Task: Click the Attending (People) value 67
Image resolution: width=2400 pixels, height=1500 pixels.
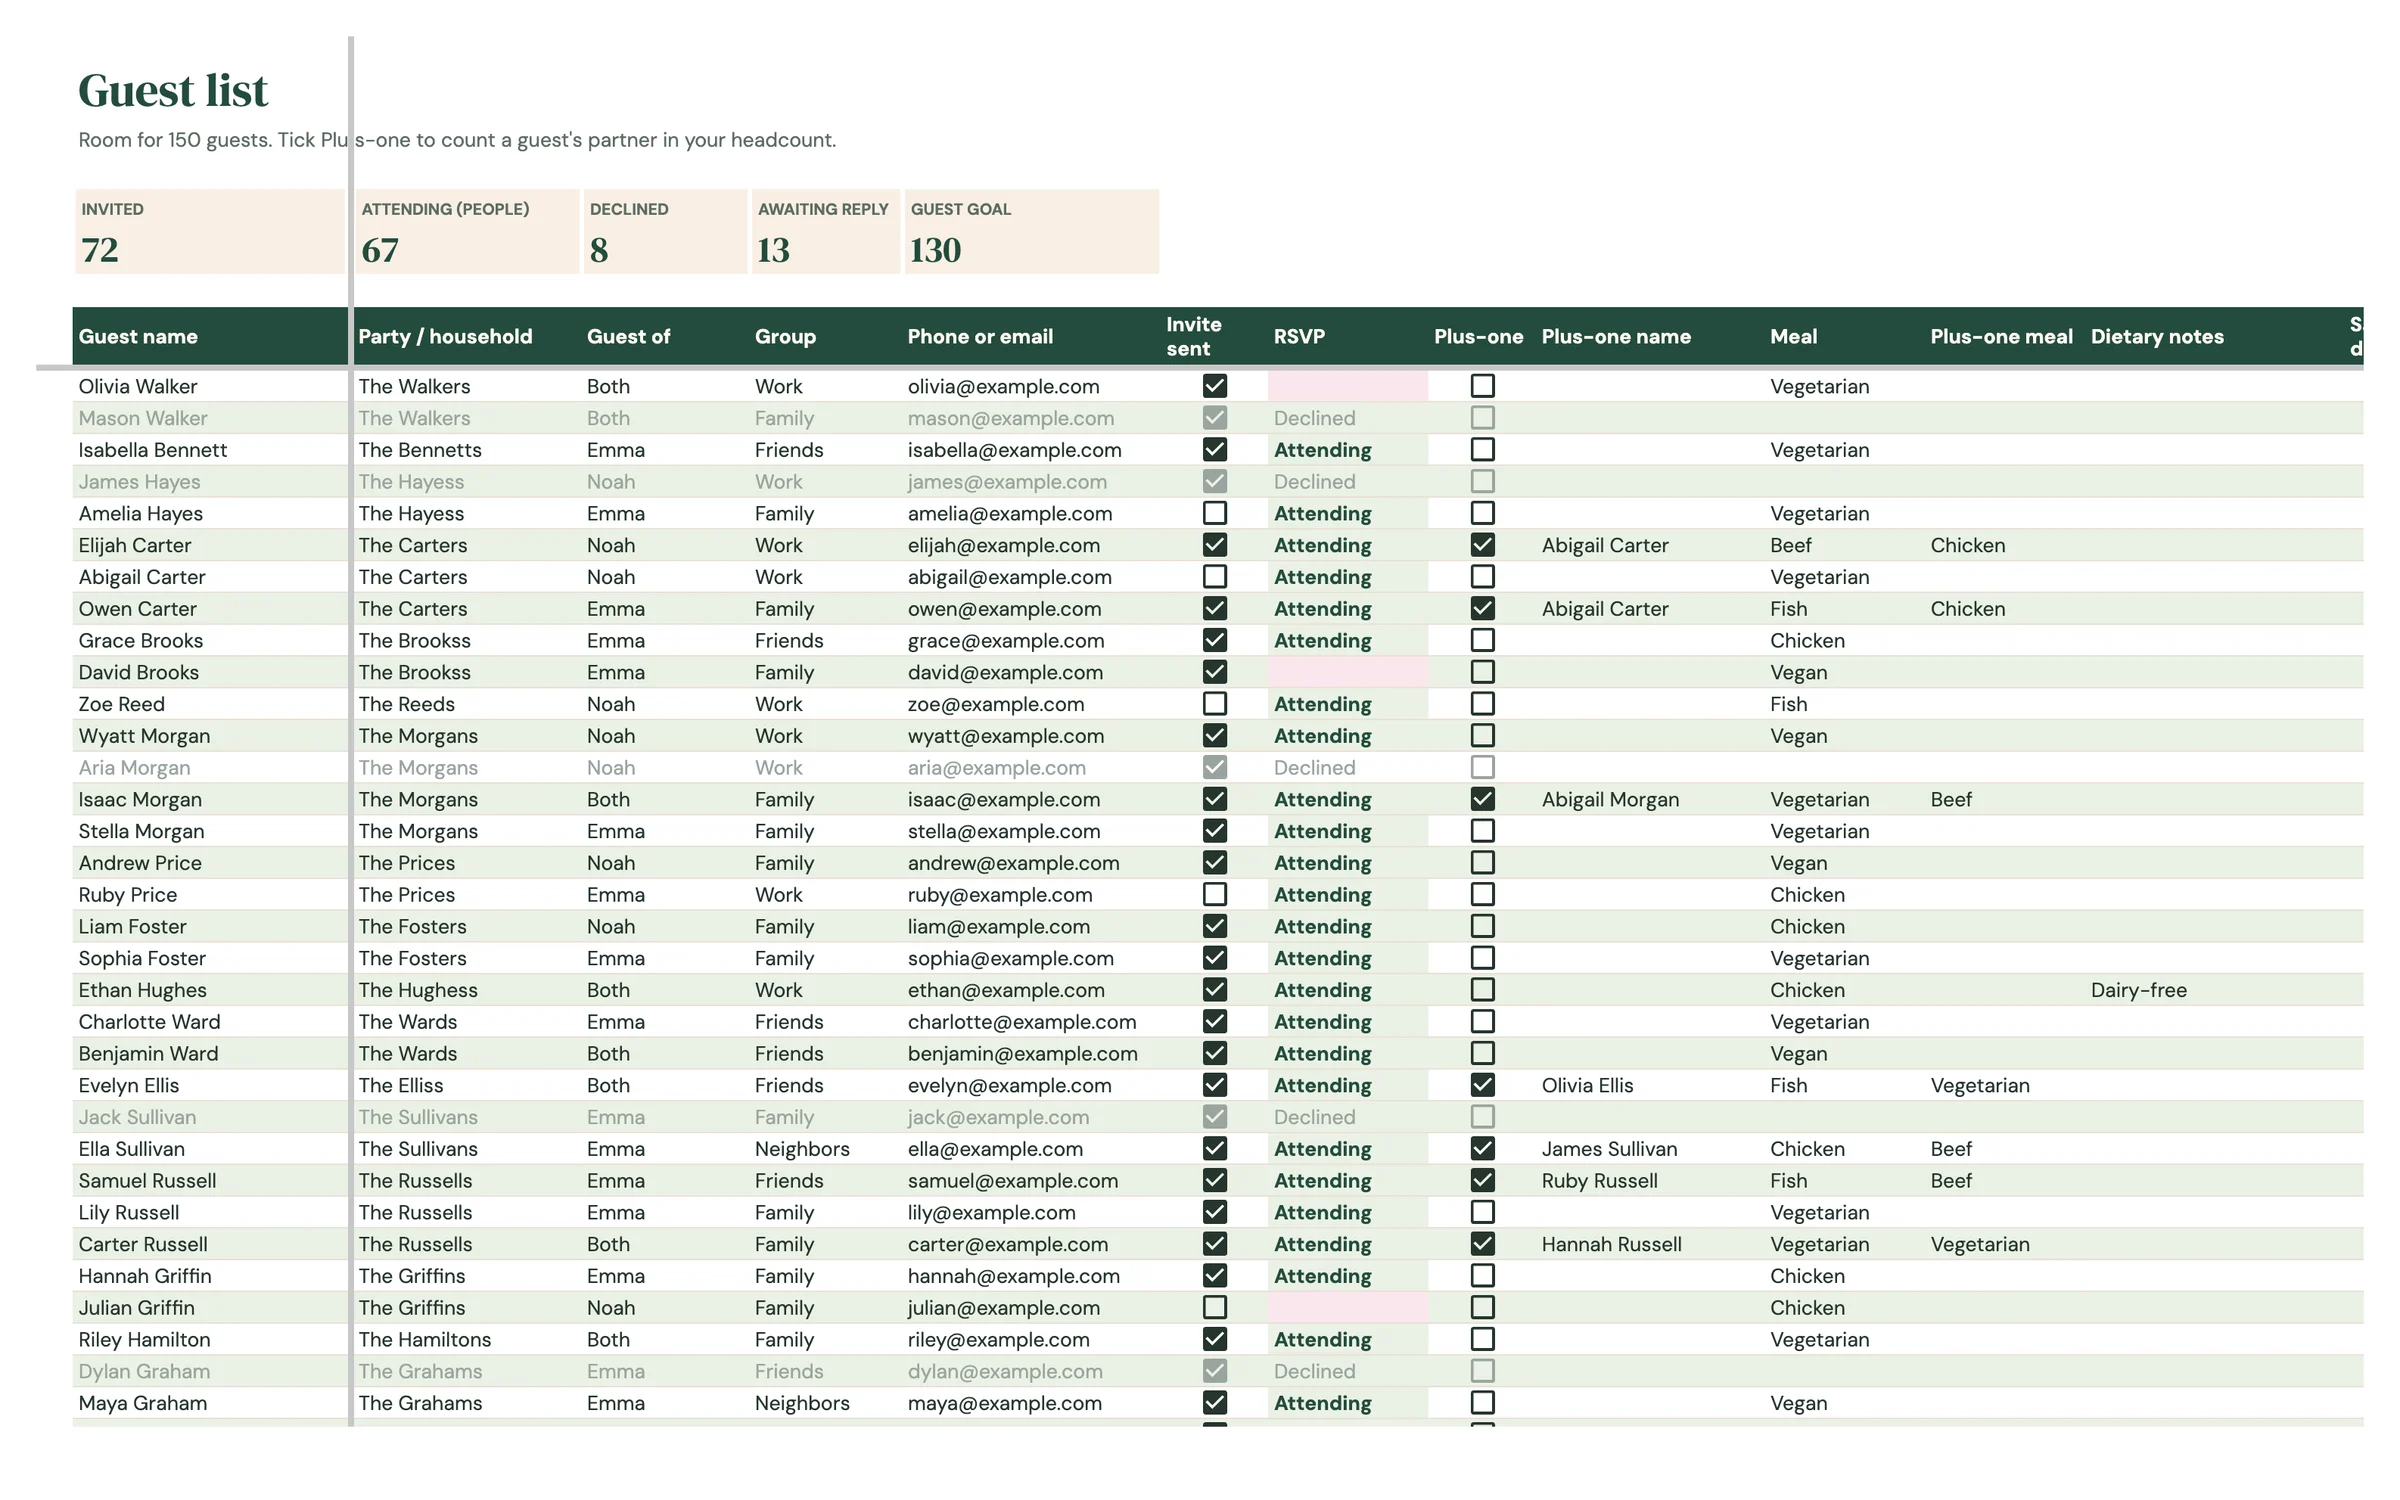Action: tap(380, 250)
